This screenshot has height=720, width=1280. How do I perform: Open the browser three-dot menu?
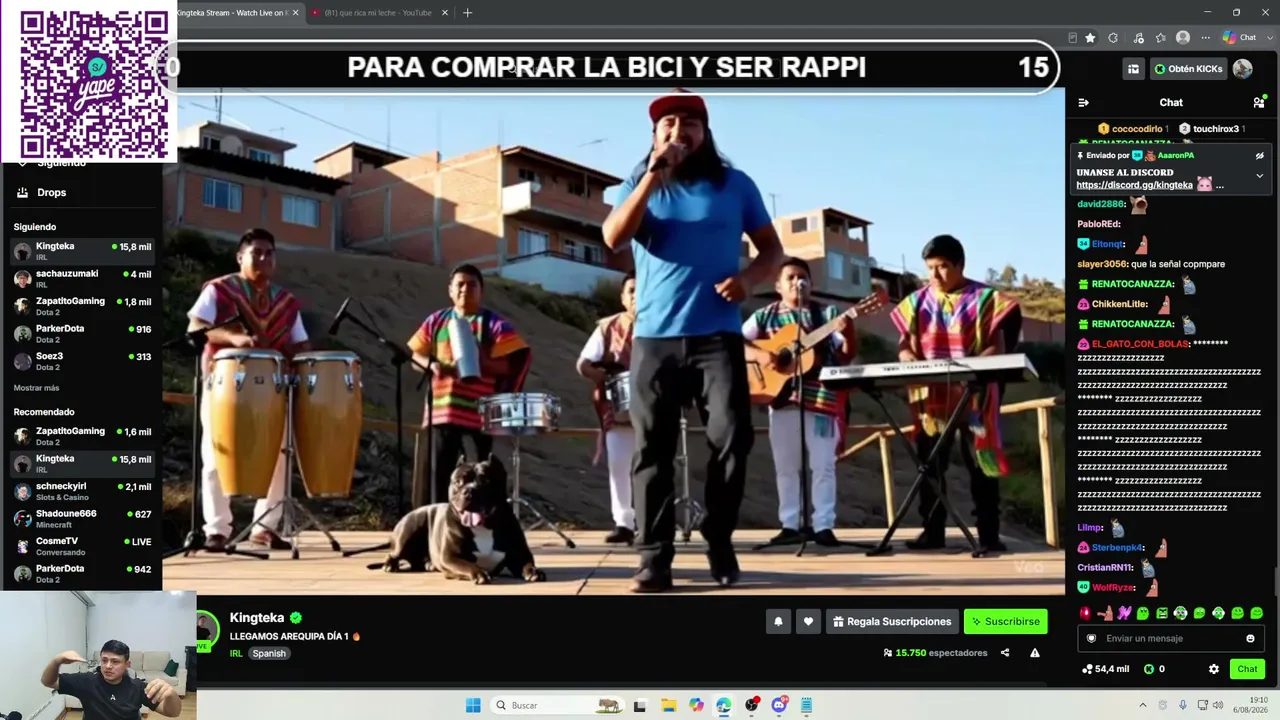pyautogui.click(x=1204, y=38)
